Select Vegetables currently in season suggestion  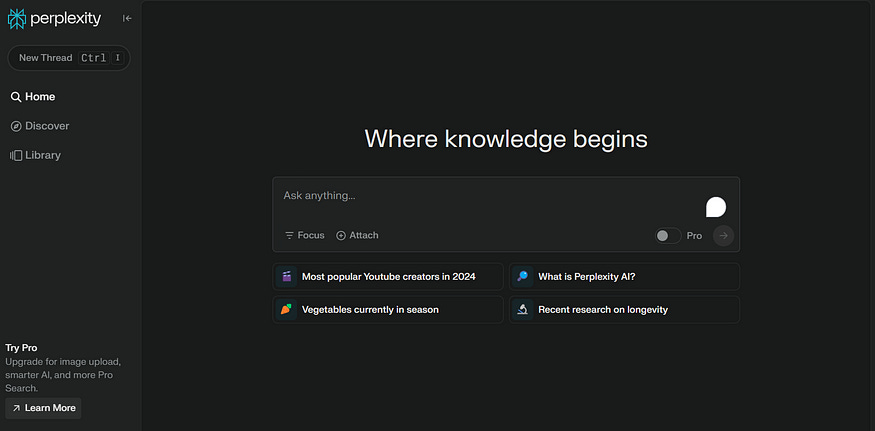(x=388, y=309)
